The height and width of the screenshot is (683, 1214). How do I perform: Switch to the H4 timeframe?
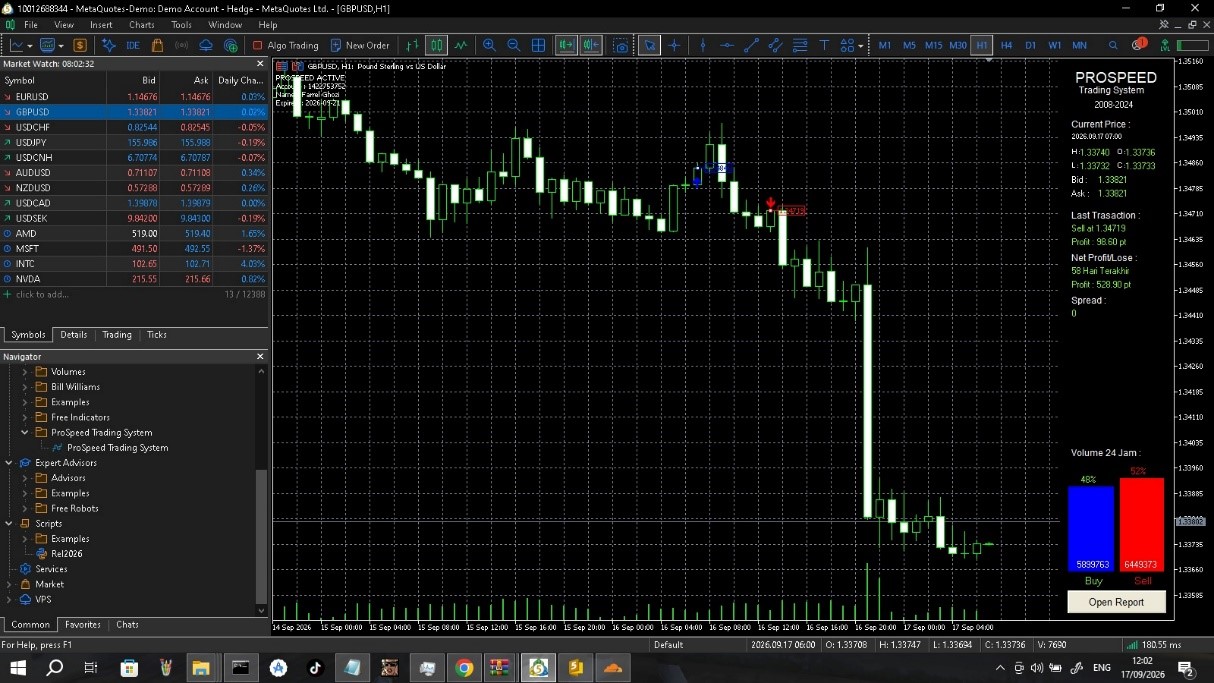click(1006, 45)
